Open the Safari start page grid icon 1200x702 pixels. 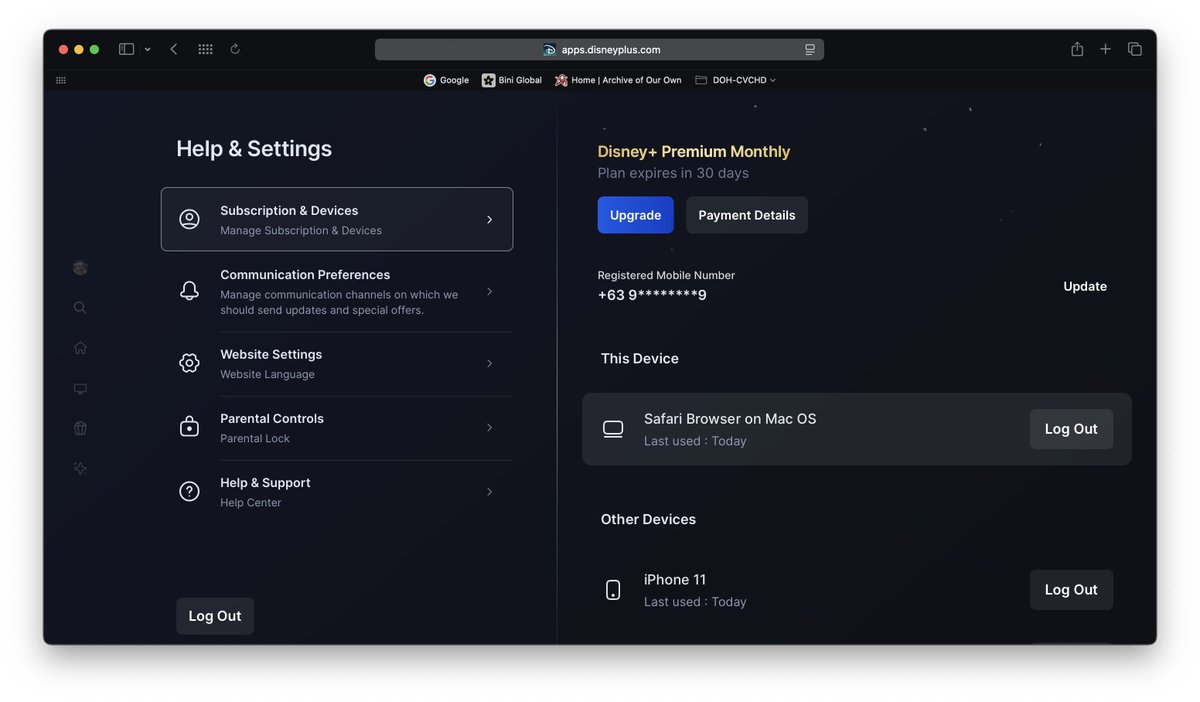[205, 49]
